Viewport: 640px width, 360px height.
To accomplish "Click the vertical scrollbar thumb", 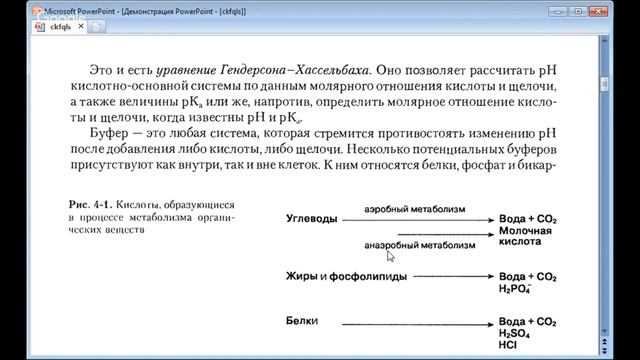I will point(604,84).
